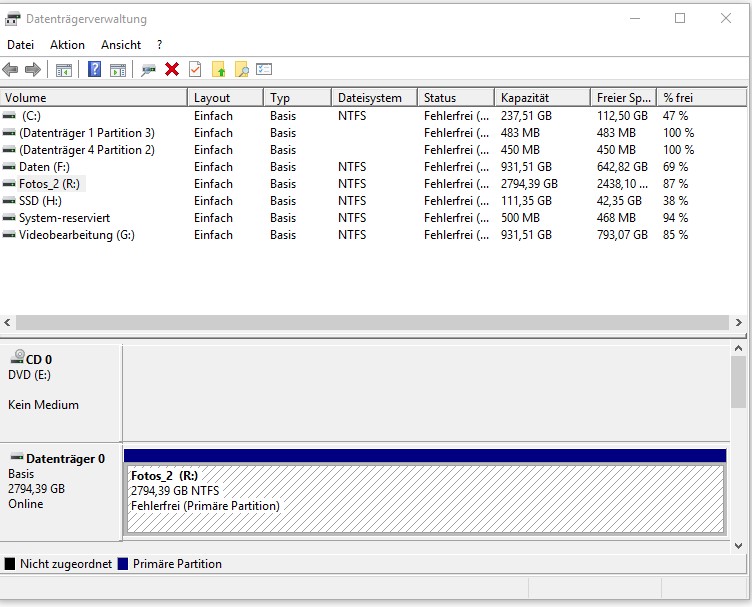Click the 38 % free cell

[x=675, y=201]
